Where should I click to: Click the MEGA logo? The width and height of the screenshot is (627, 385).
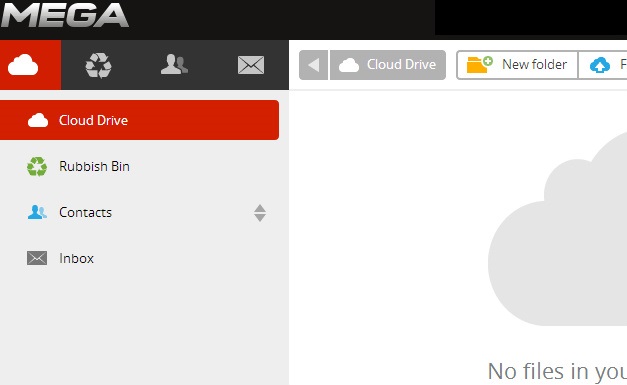pos(64,15)
